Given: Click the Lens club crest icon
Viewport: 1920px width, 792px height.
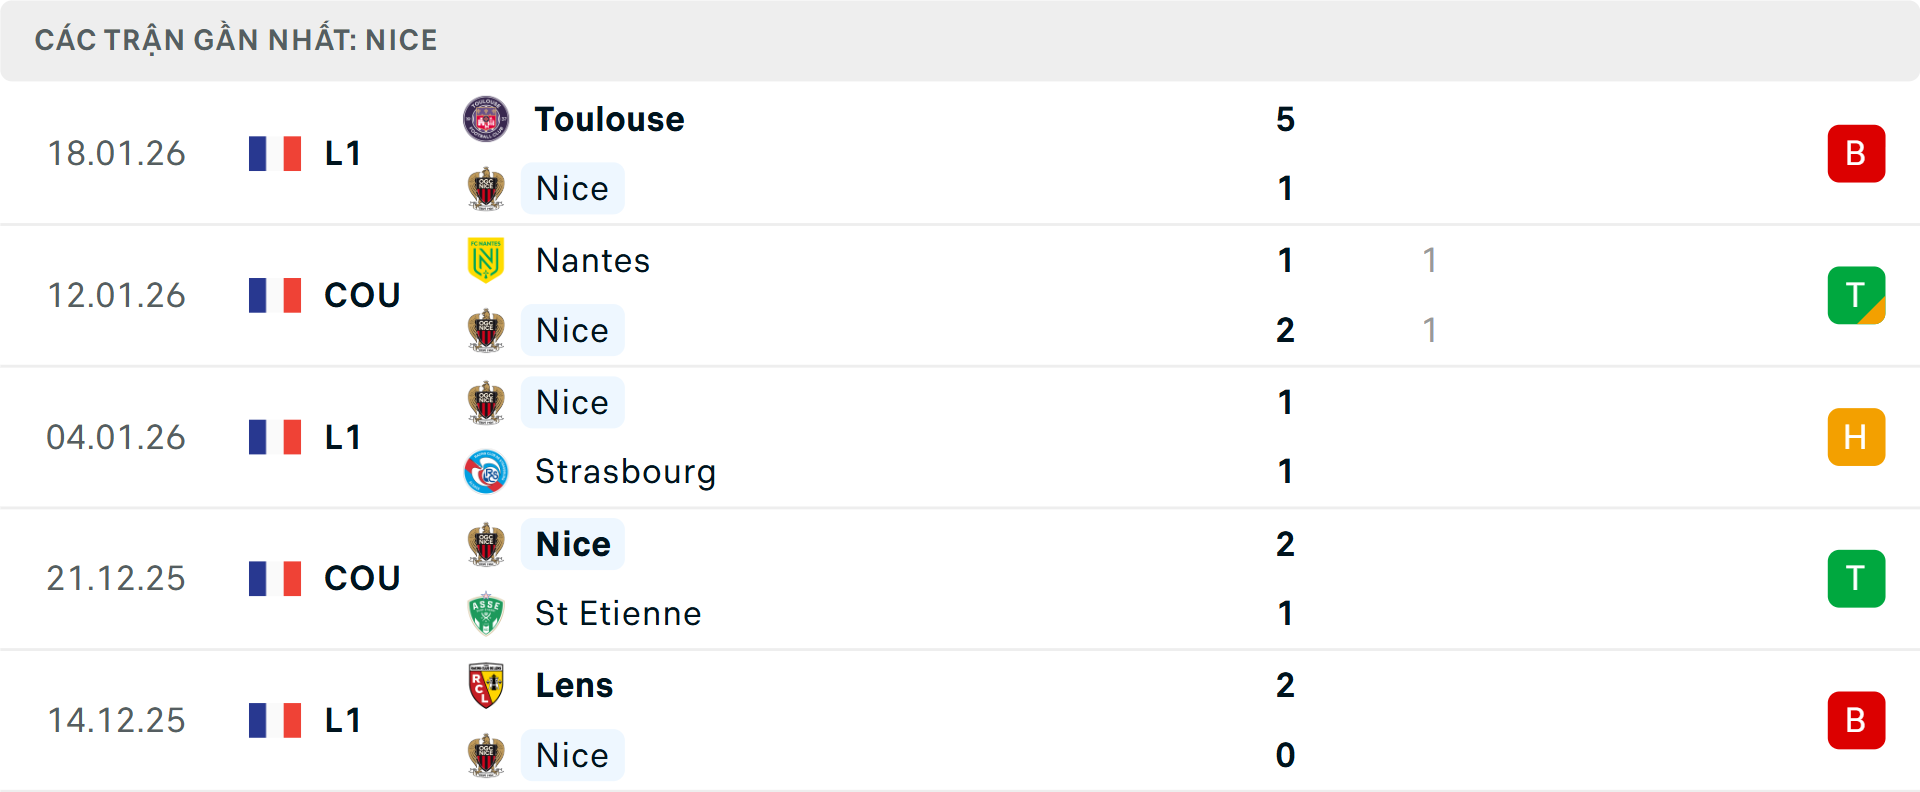Looking at the screenshot, I should pos(486,686).
